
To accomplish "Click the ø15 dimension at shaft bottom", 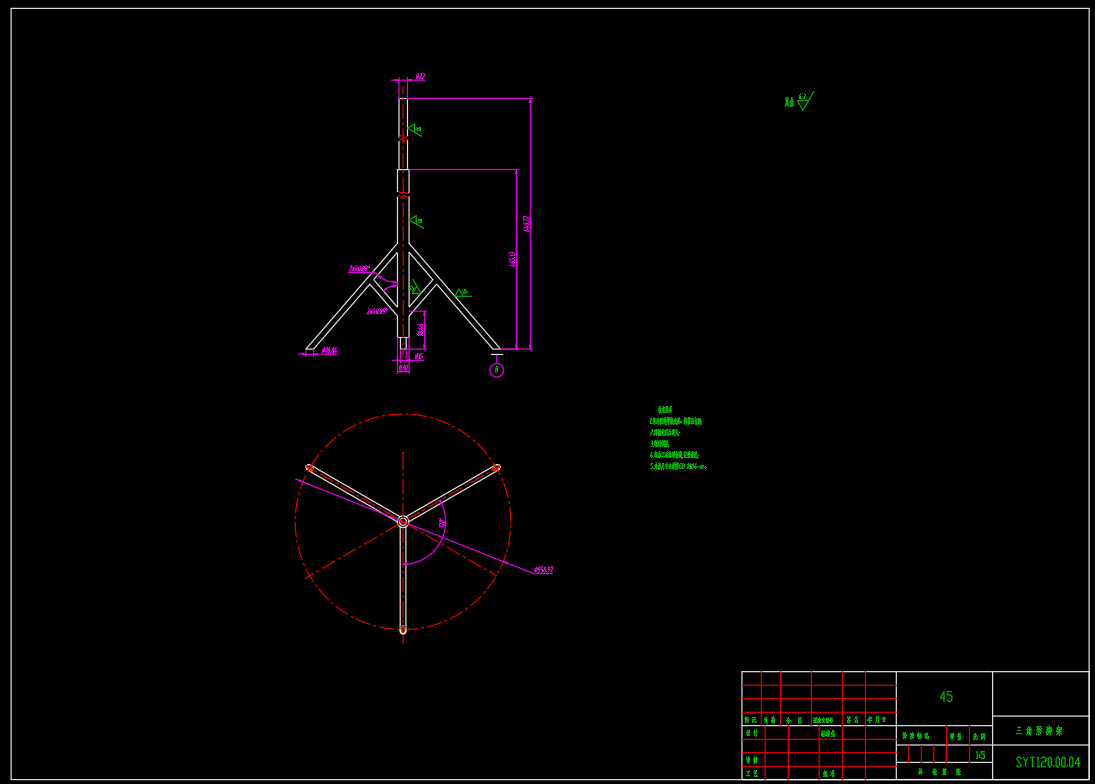I will pos(418,356).
